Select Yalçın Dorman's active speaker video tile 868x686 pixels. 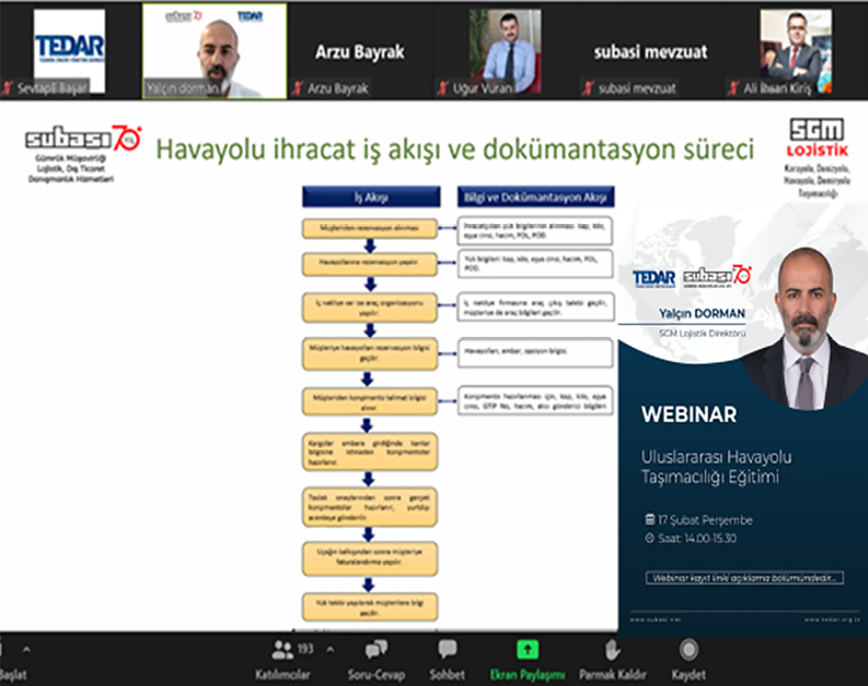click(x=214, y=49)
